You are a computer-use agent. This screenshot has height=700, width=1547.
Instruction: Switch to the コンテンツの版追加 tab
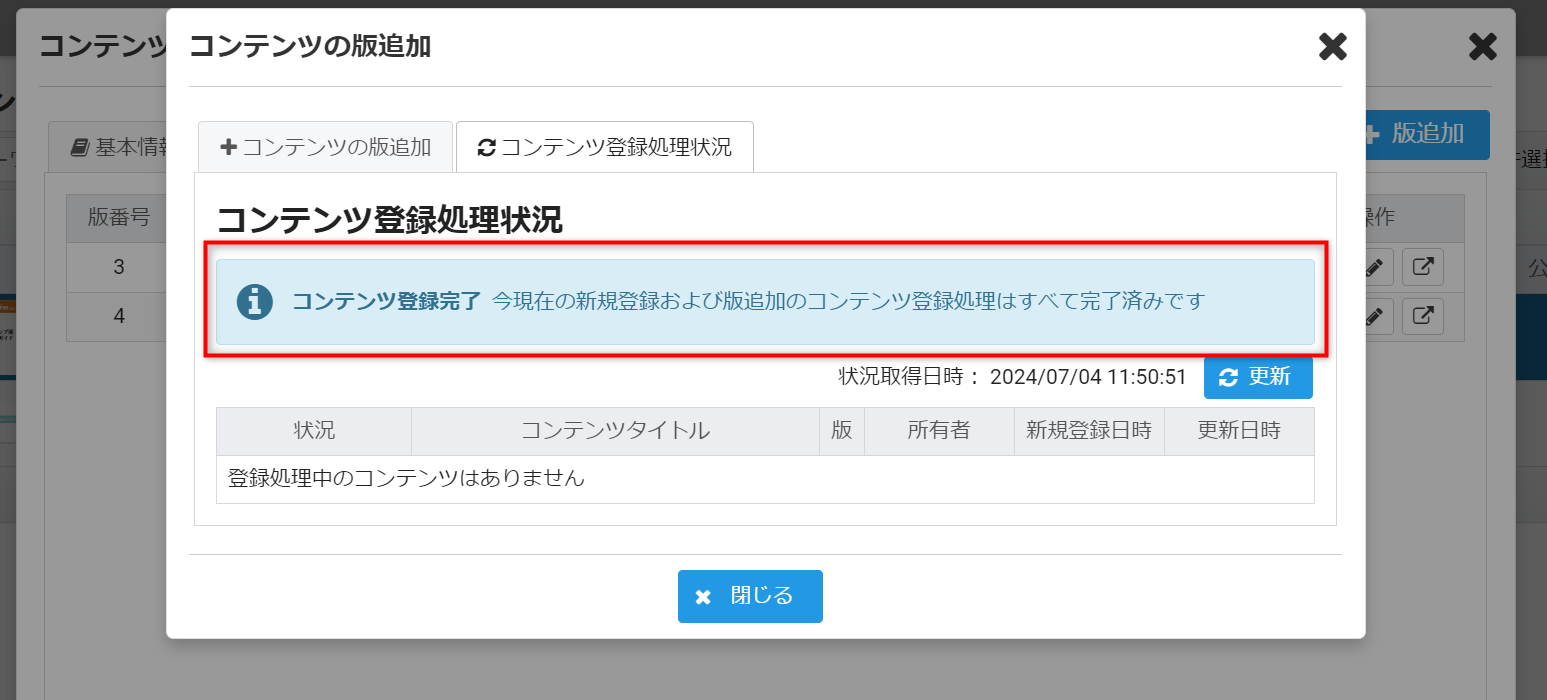pos(325,147)
